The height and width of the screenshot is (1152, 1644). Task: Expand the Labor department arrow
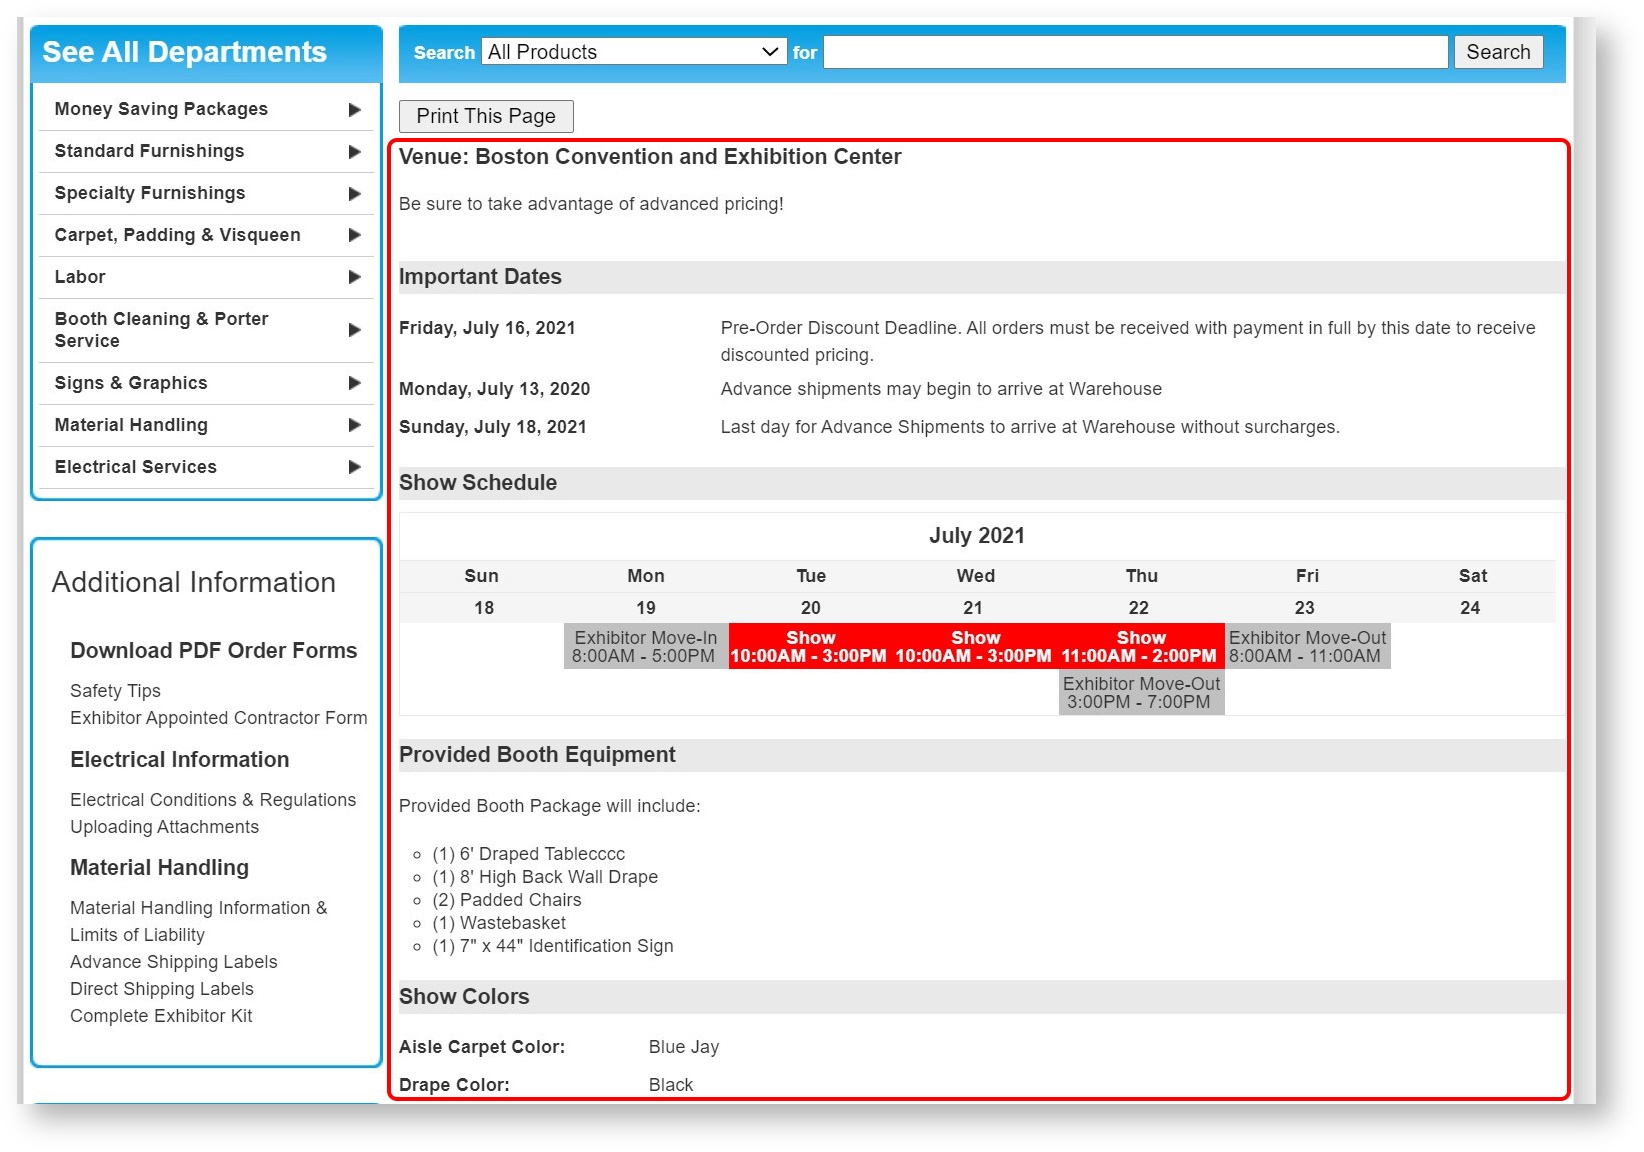click(354, 277)
